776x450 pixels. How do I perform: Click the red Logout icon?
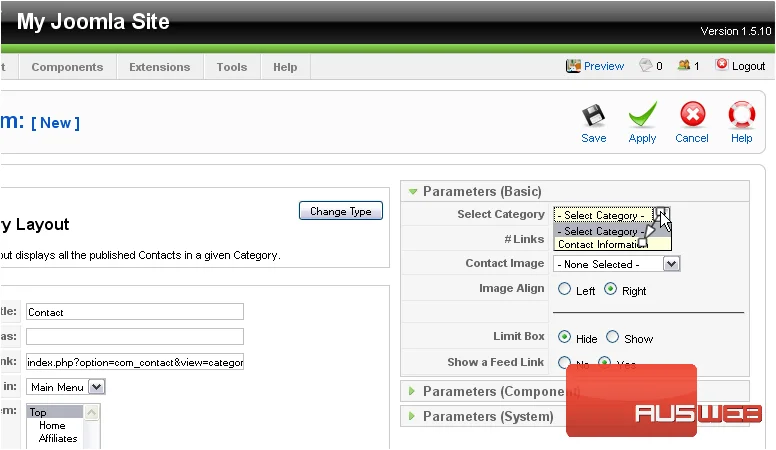(722, 64)
